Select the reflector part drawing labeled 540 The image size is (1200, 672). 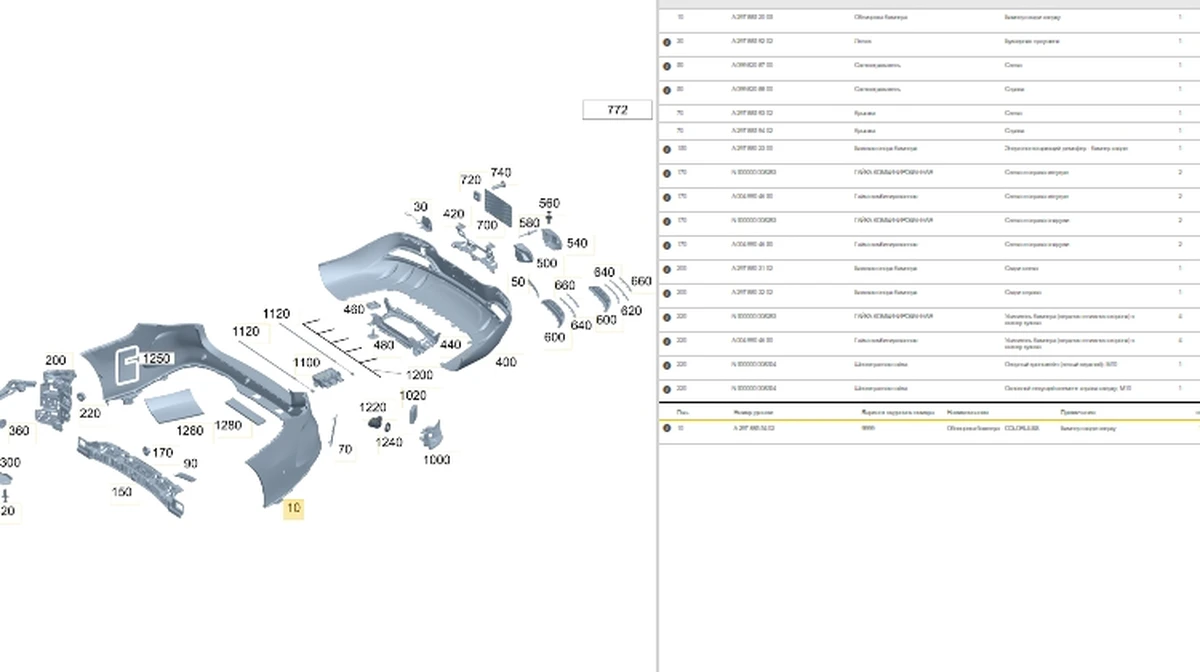[x=551, y=239]
